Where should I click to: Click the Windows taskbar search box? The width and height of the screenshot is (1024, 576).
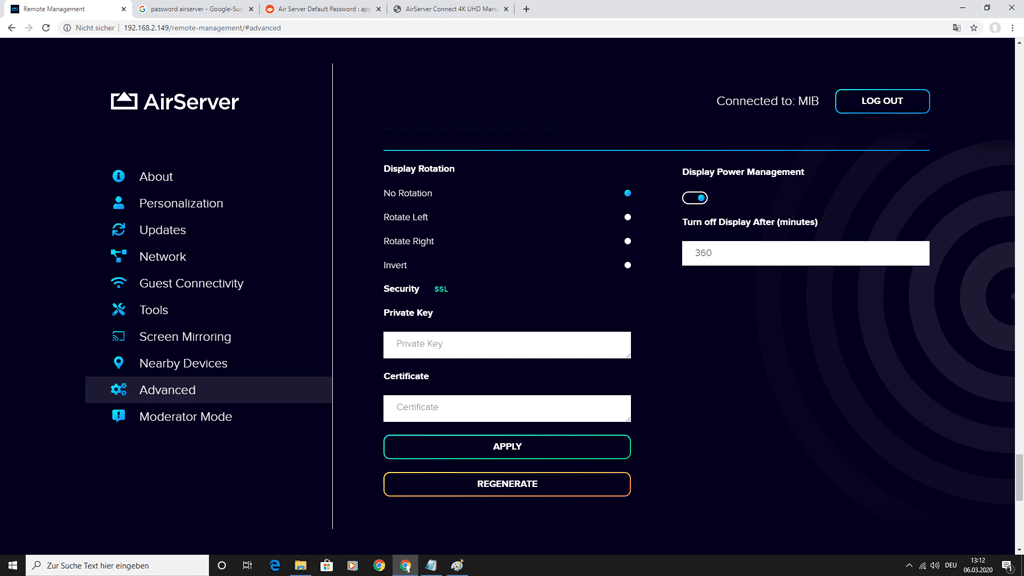(118, 565)
